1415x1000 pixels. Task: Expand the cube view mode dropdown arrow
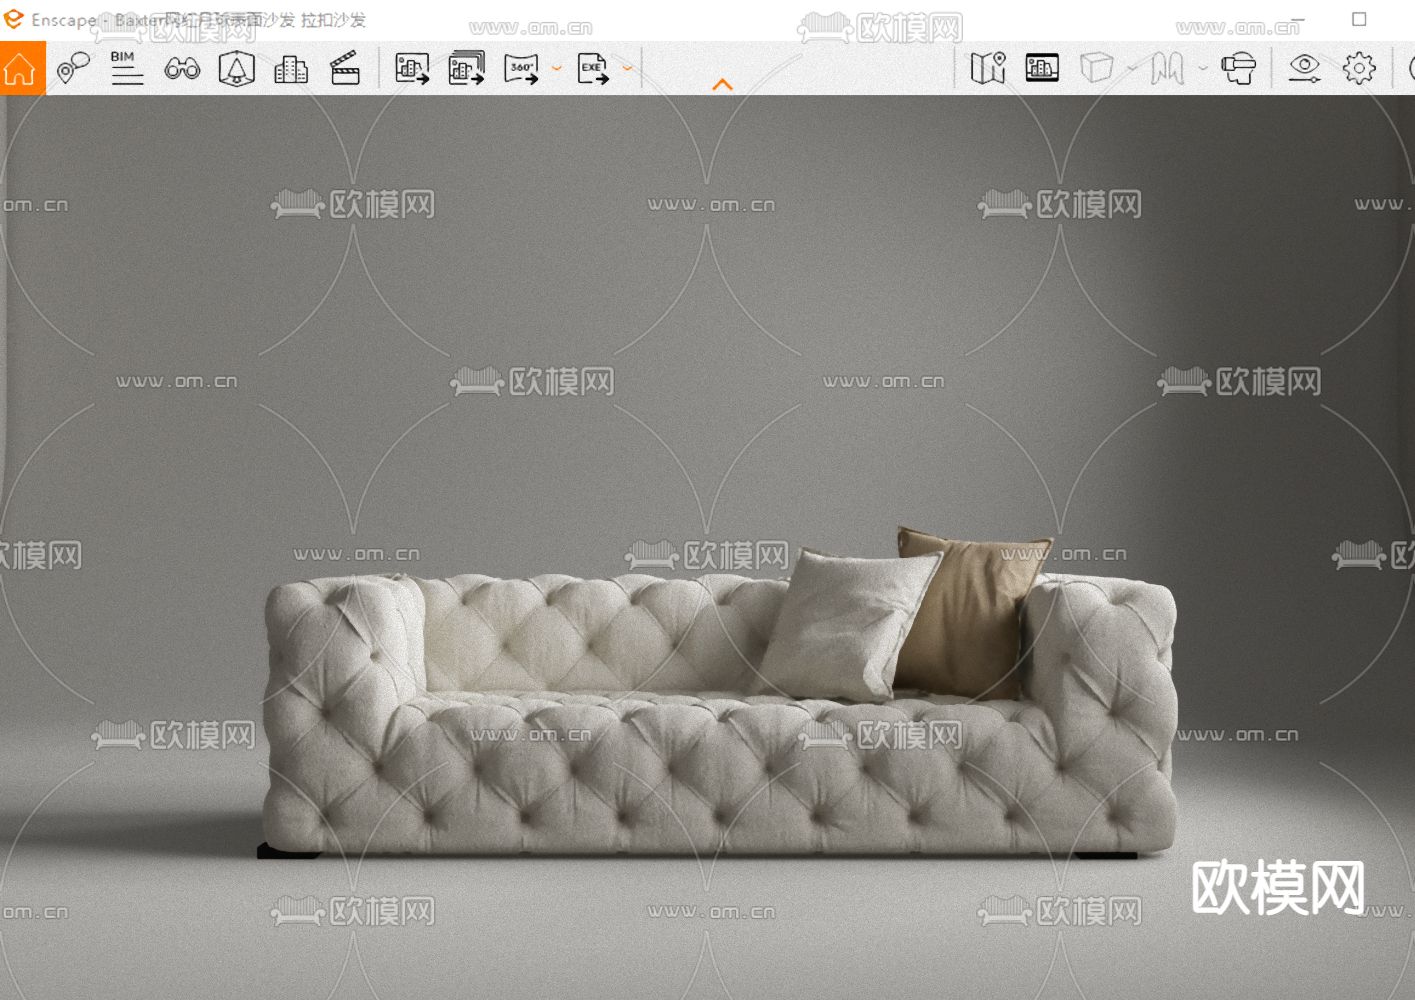click(x=1132, y=69)
